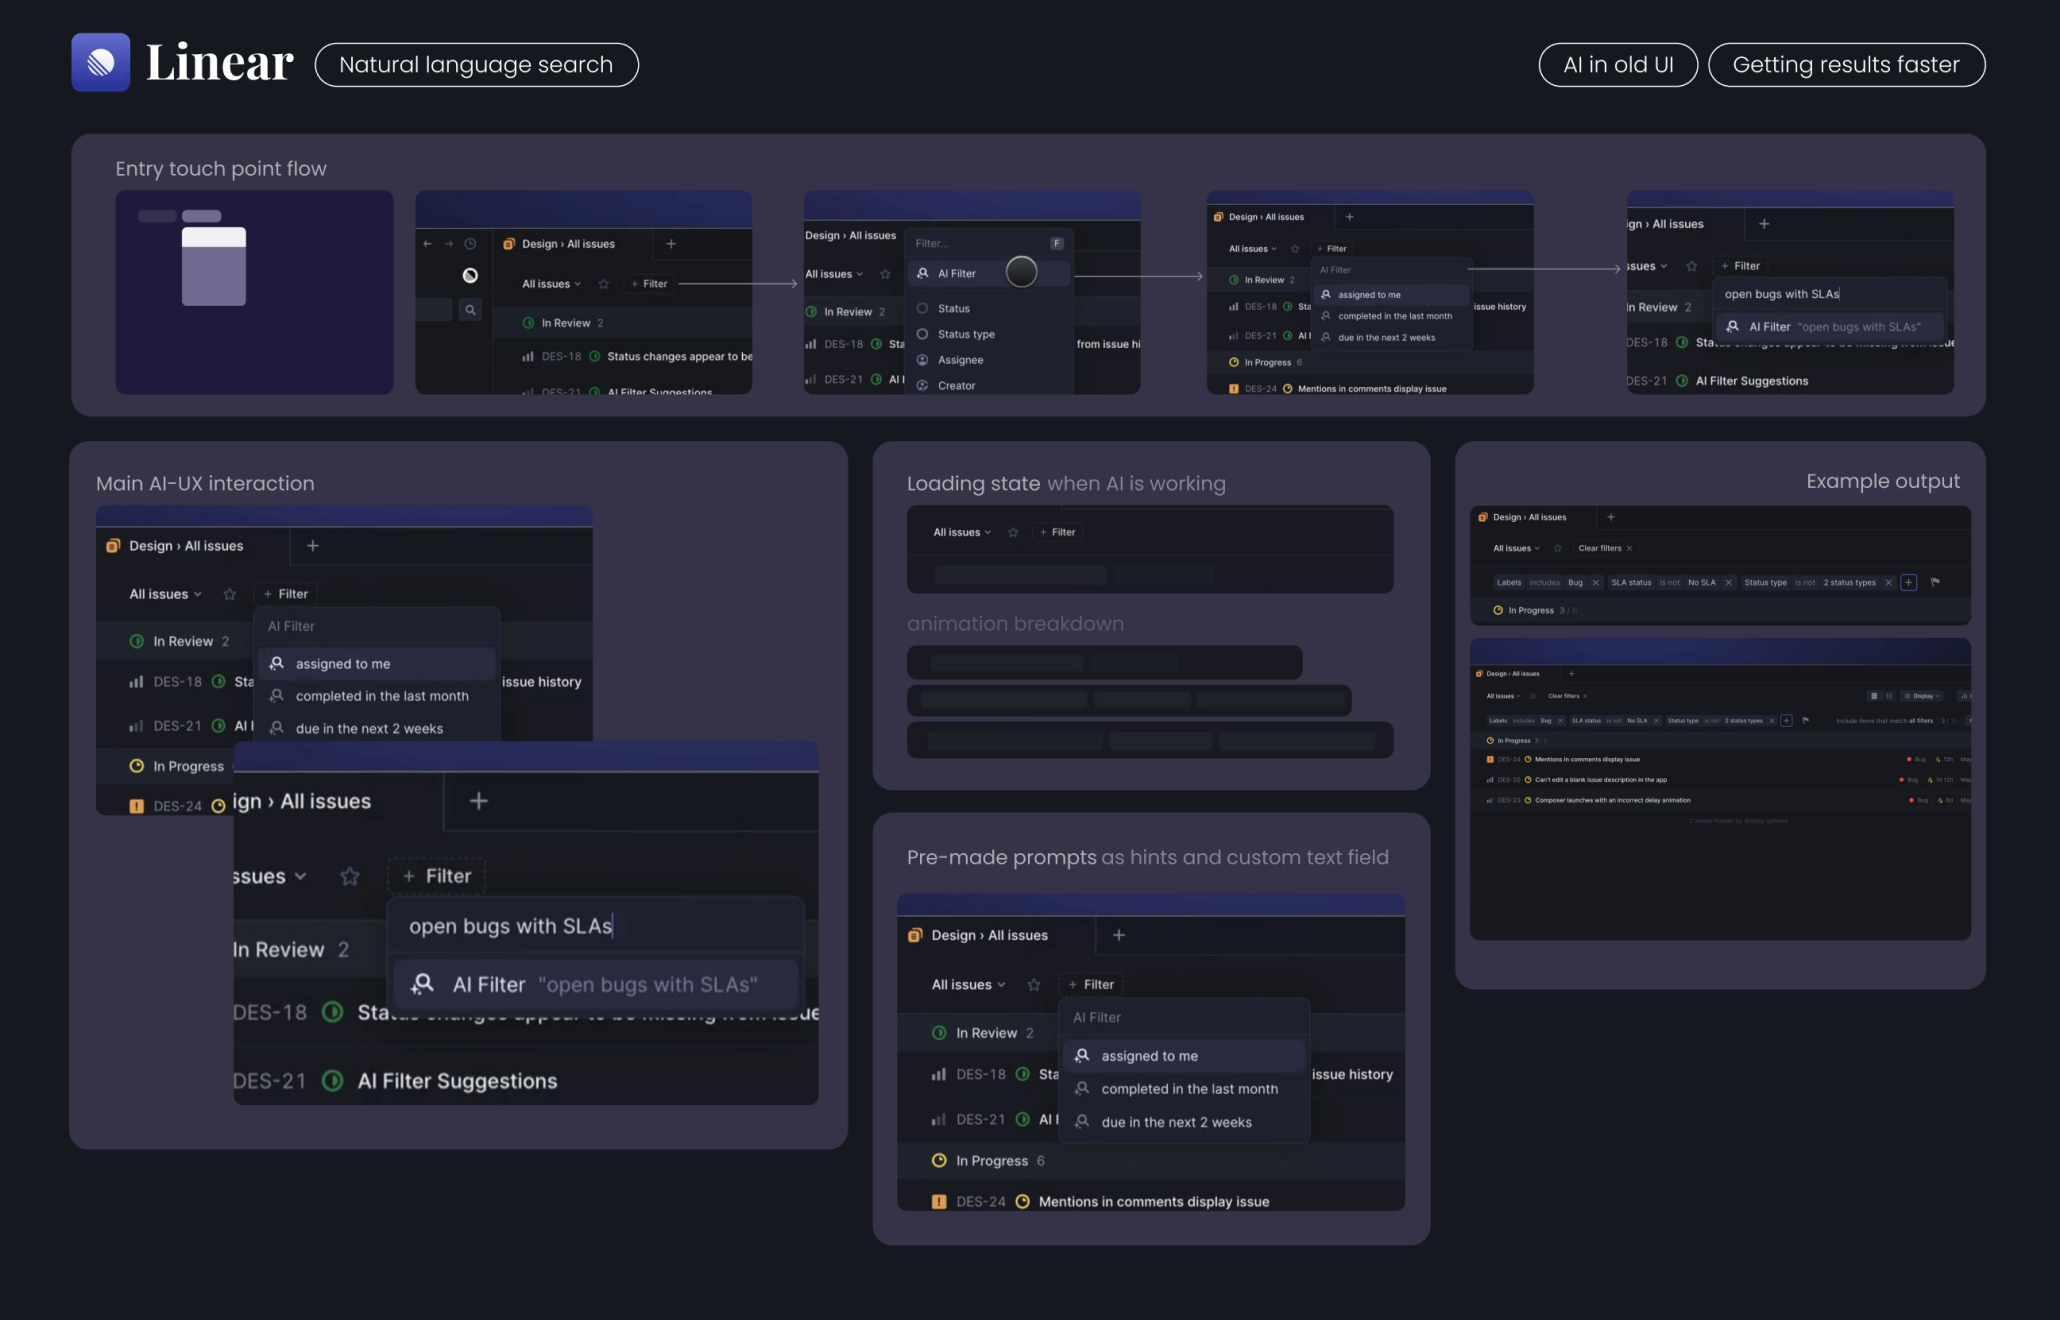Choose 'completed in the last month' in the Pre-made prompts panel

[x=1189, y=1089]
